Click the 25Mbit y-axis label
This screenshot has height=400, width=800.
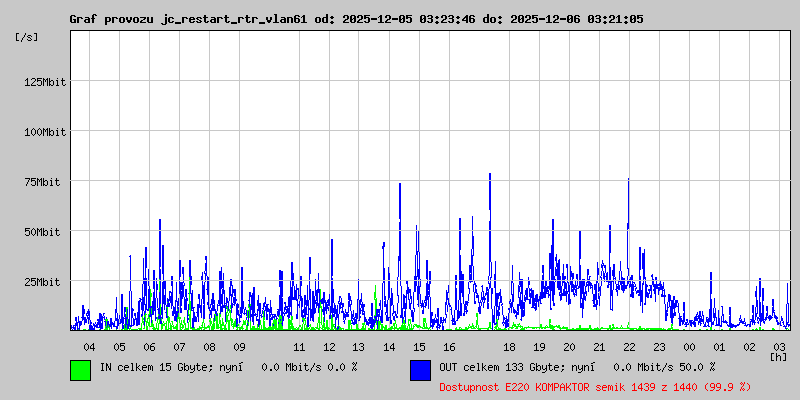tap(46, 282)
